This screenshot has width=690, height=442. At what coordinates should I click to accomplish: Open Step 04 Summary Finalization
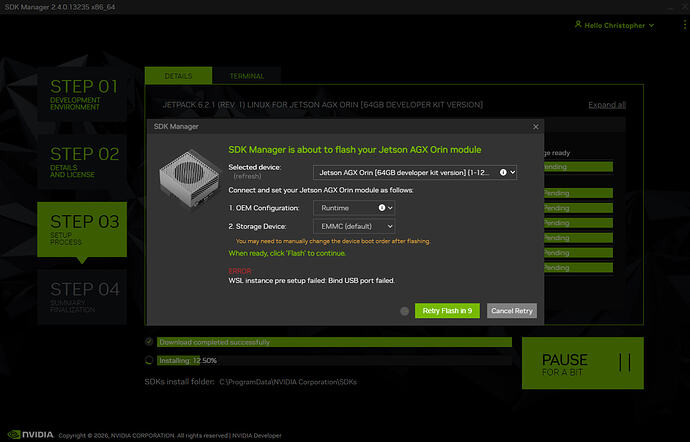point(82,297)
